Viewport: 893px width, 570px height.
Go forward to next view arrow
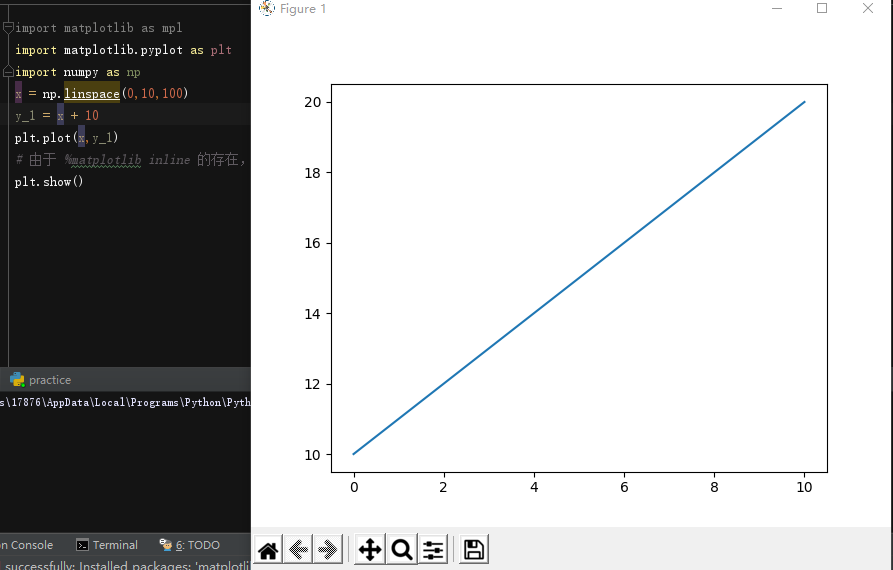point(327,550)
